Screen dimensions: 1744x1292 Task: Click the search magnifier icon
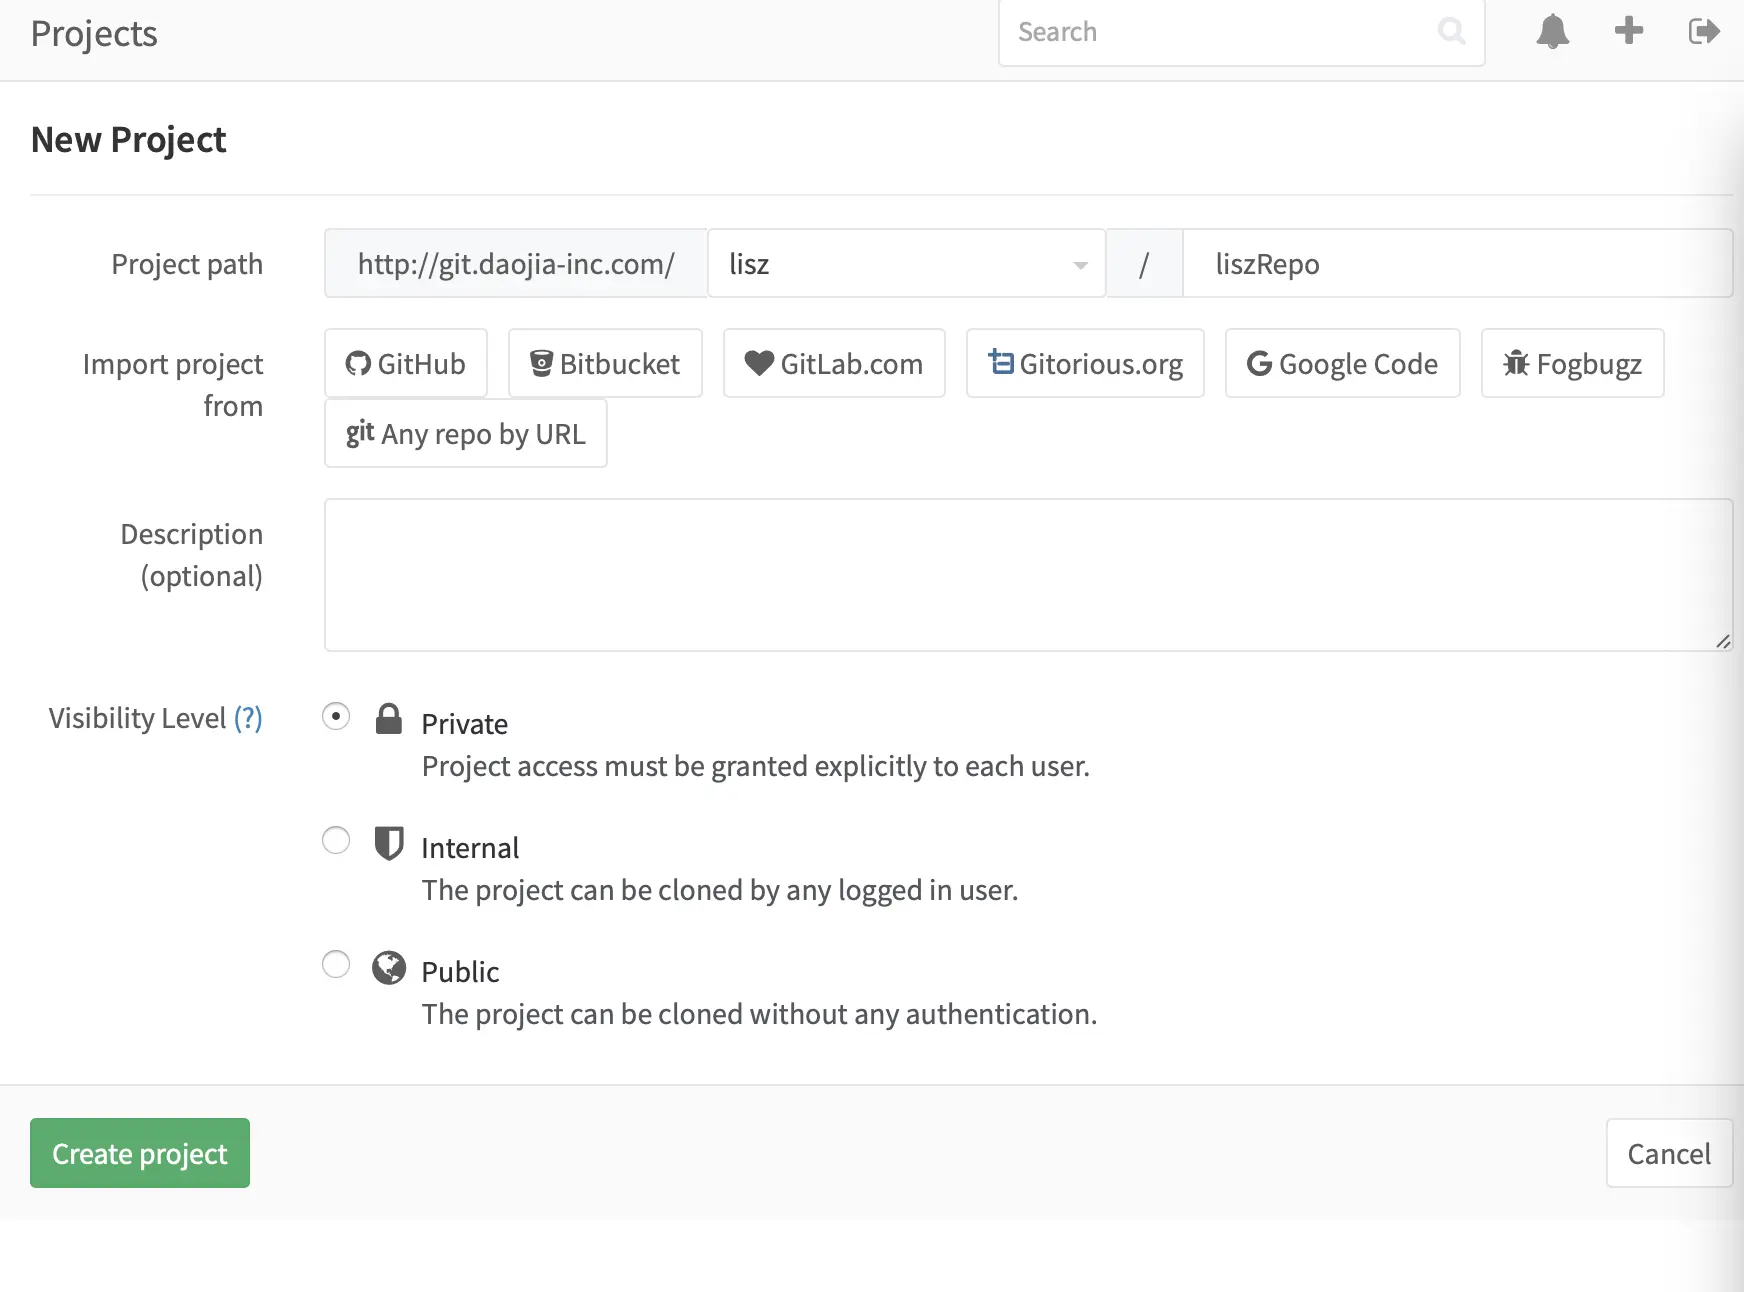[x=1451, y=32]
